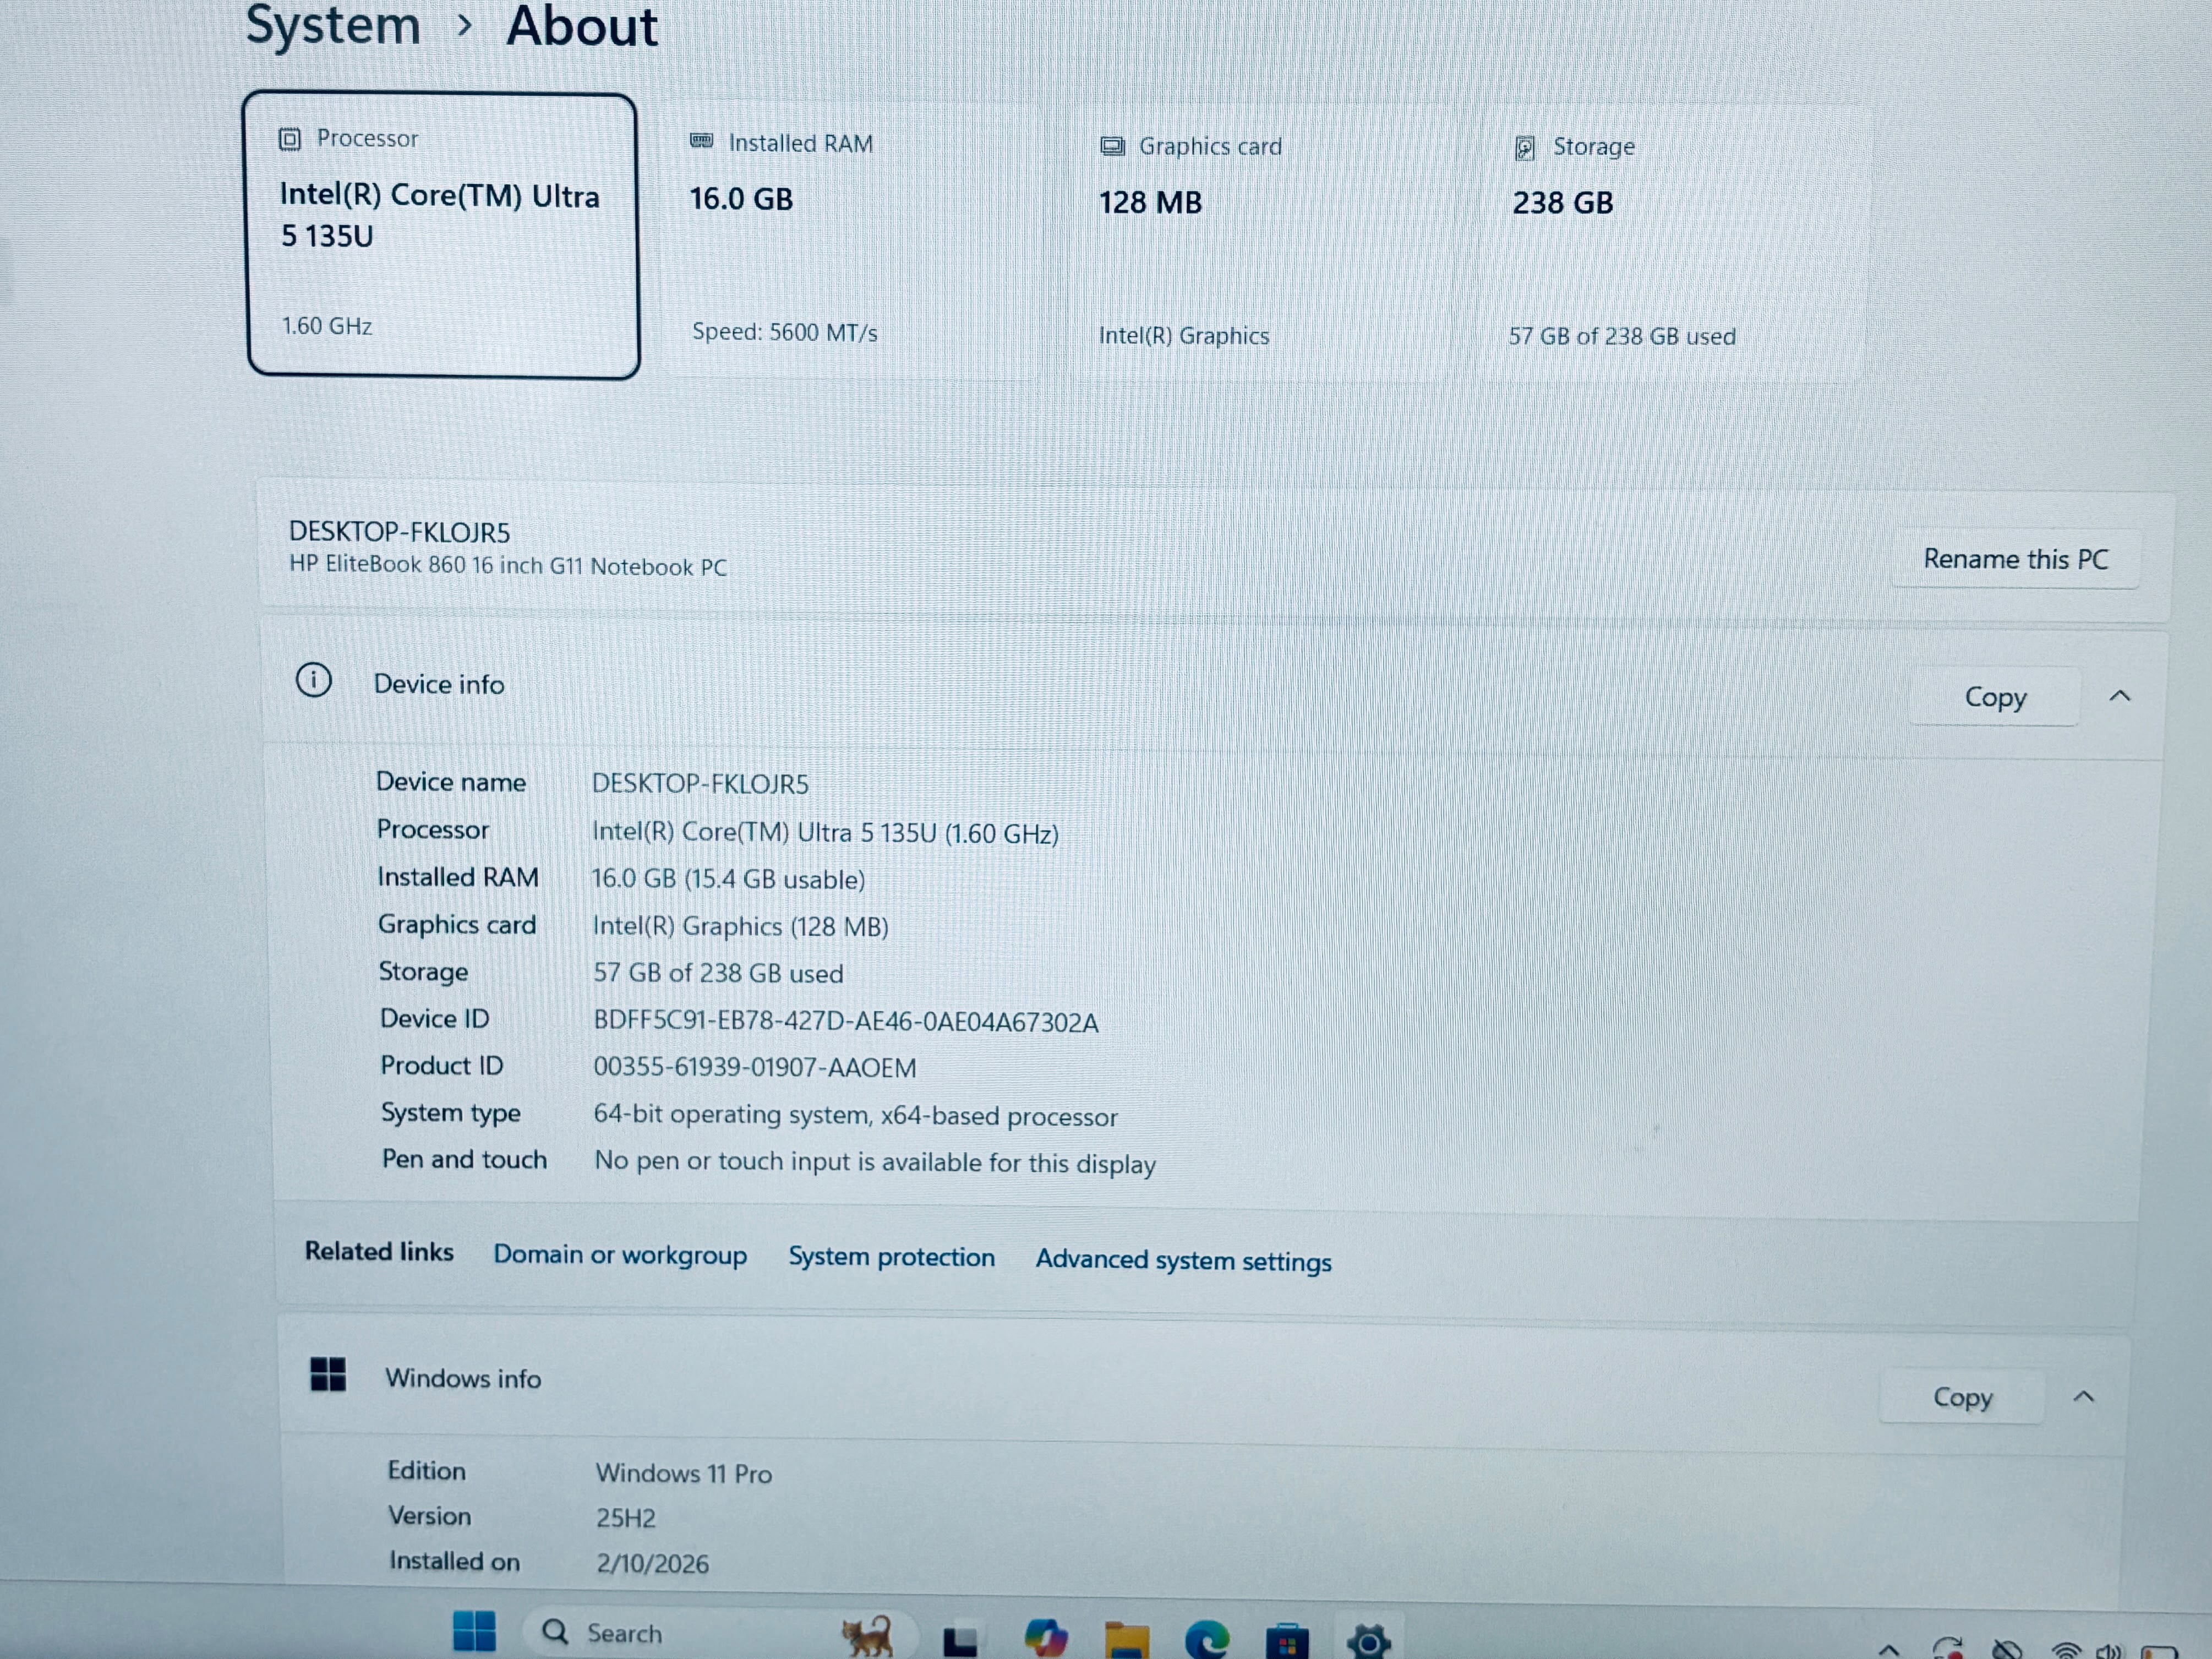The height and width of the screenshot is (1659, 2212).
Task: Click the 'Speed: 5600 MT/s' text
Action: (785, 332)
